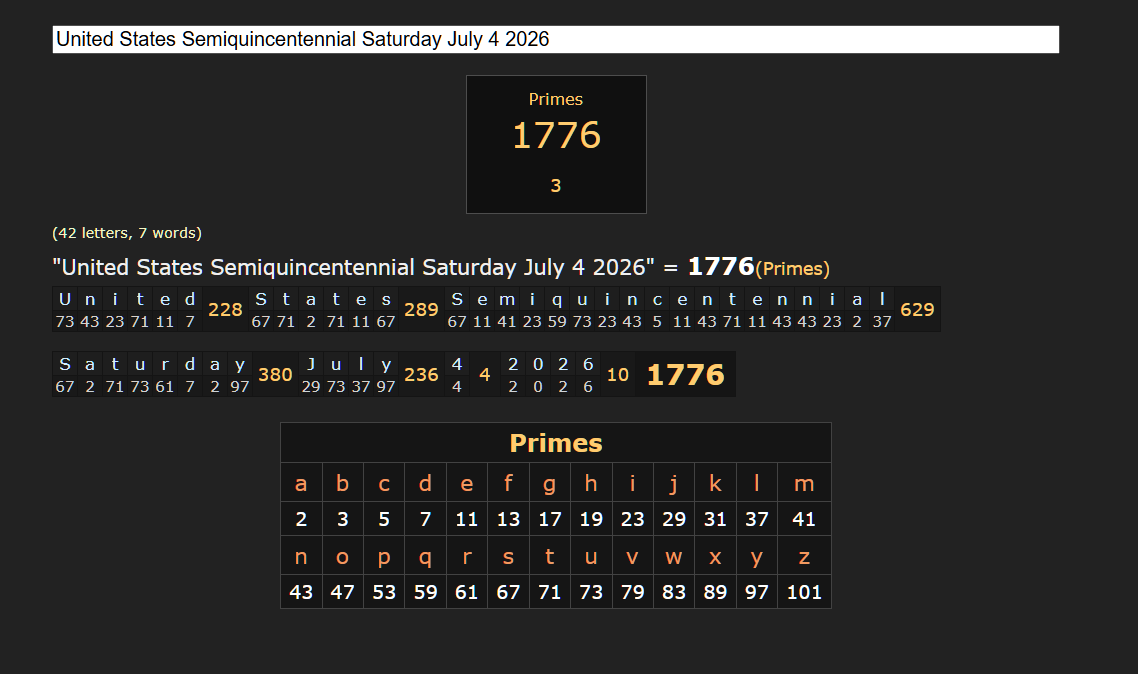The image size is (1138, 674).
Task: Click letter 'm' in the Primes table
Action: pos(804,483)
